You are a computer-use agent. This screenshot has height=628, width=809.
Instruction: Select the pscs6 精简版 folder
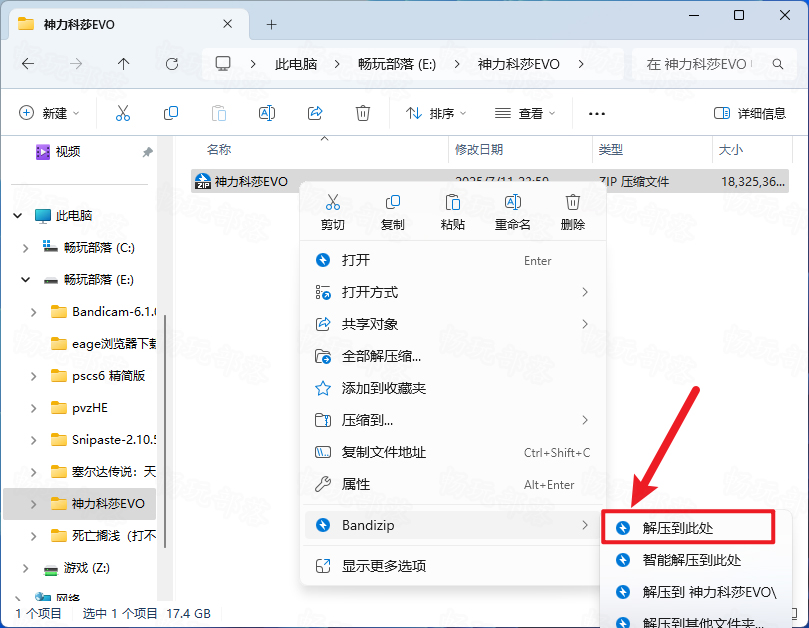click(98, 376)
